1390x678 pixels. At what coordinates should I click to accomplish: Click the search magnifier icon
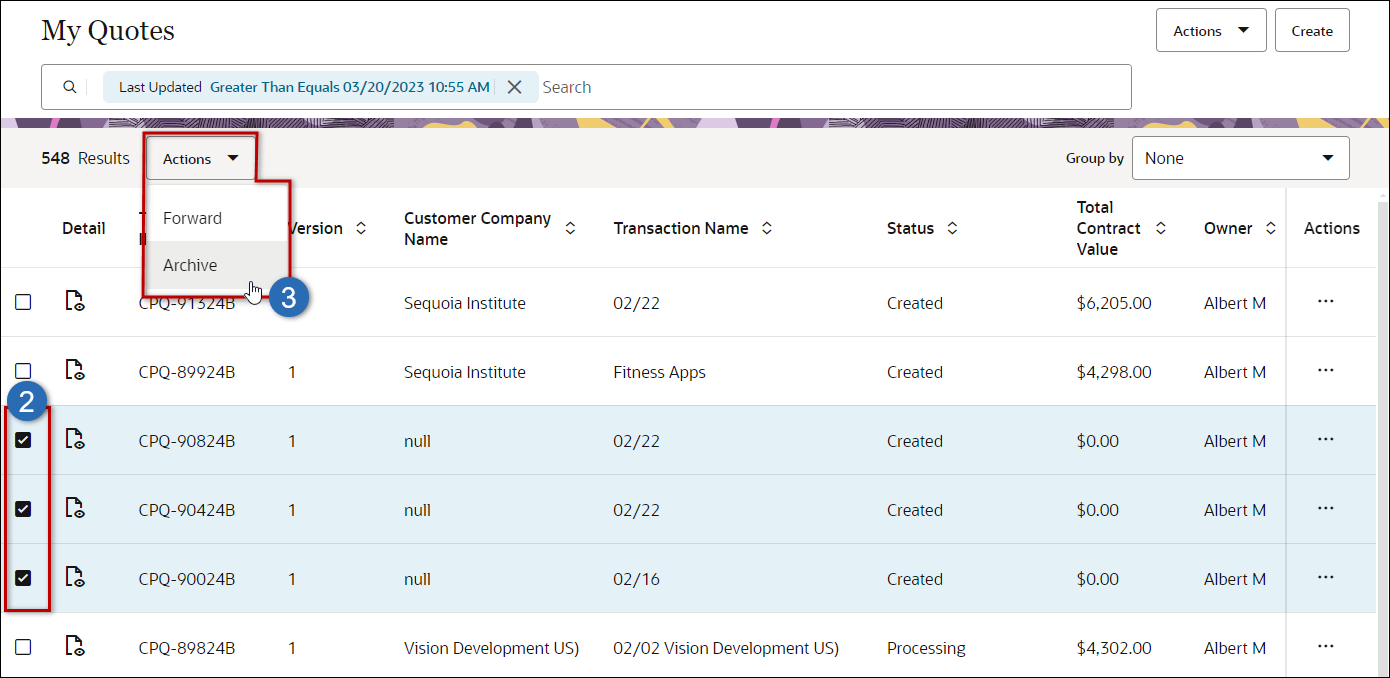pos(68,87)
